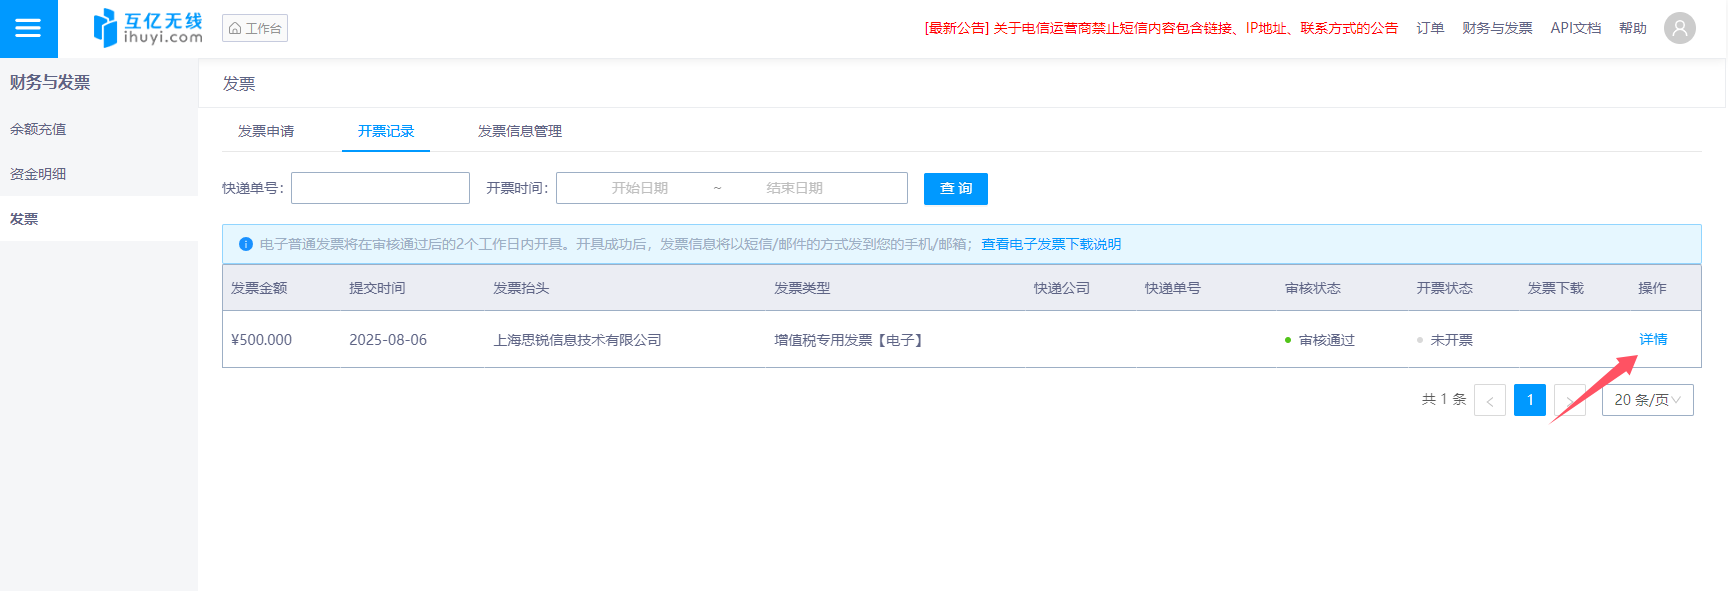Select 资金明细 in the sidebar

(38, 174)
